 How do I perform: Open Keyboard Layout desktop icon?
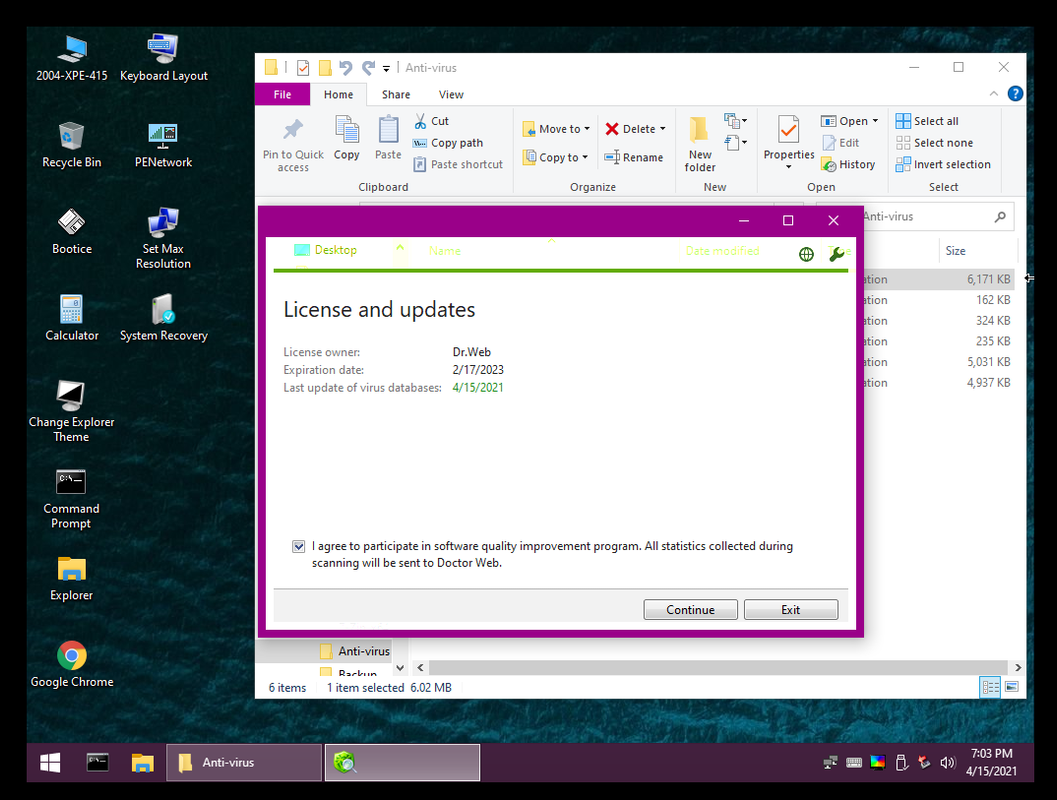pos(163,58)
